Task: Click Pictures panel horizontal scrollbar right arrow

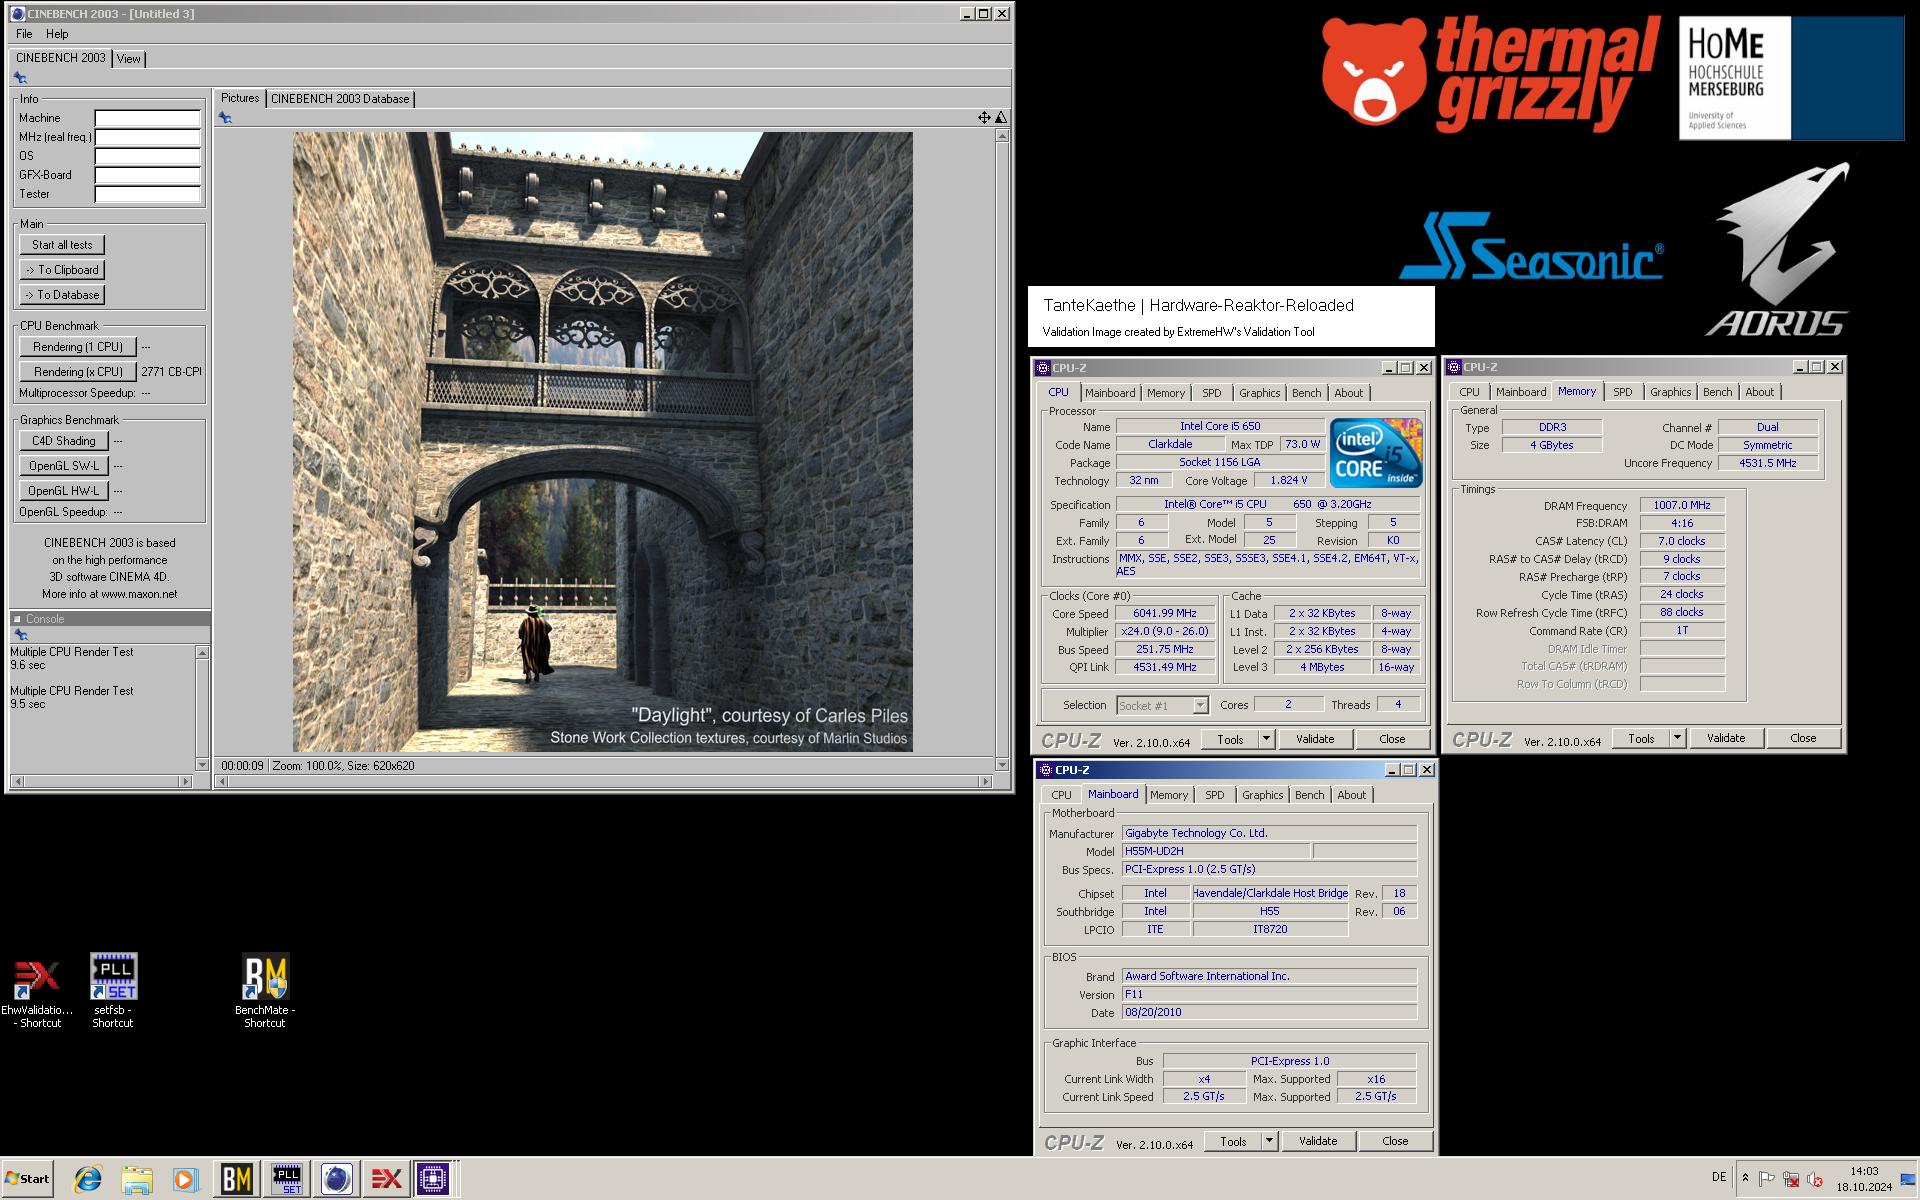Action: pos(988,781)
